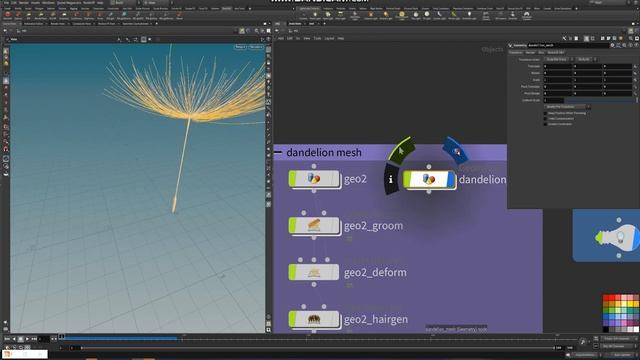The image size is (640, 360).
Task: Click the Tools menu in network editor
Action: point(317,38)
